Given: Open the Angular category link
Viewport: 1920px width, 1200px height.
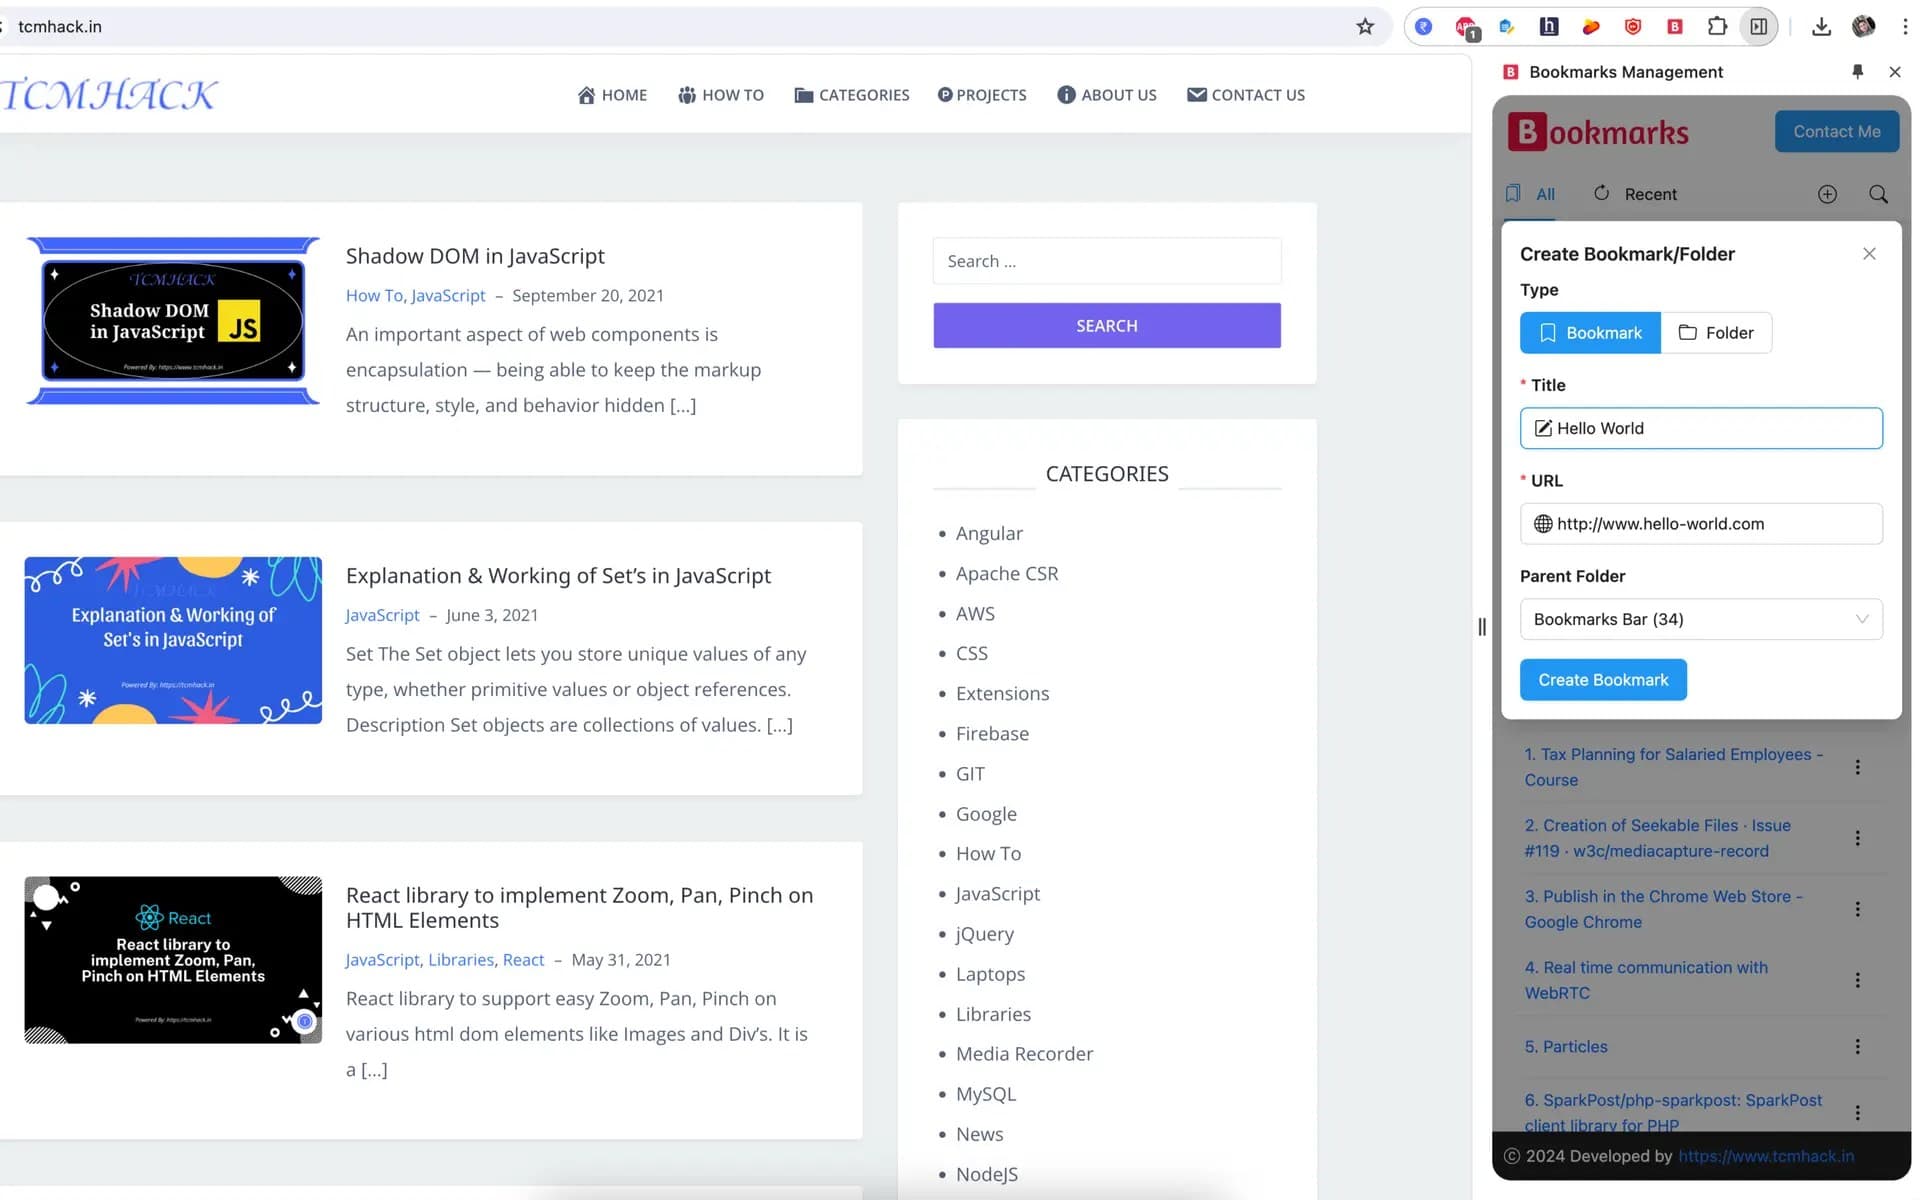Looking at the screenshot, I should click(989, 534).
